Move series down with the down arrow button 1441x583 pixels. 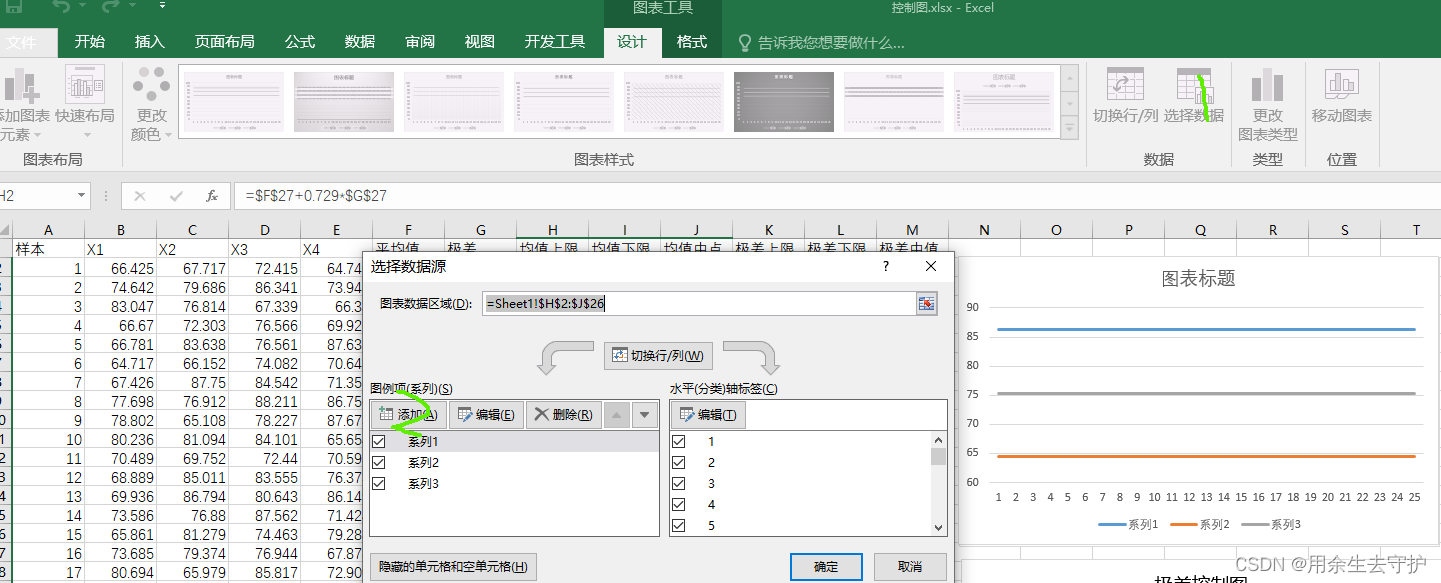645,415
